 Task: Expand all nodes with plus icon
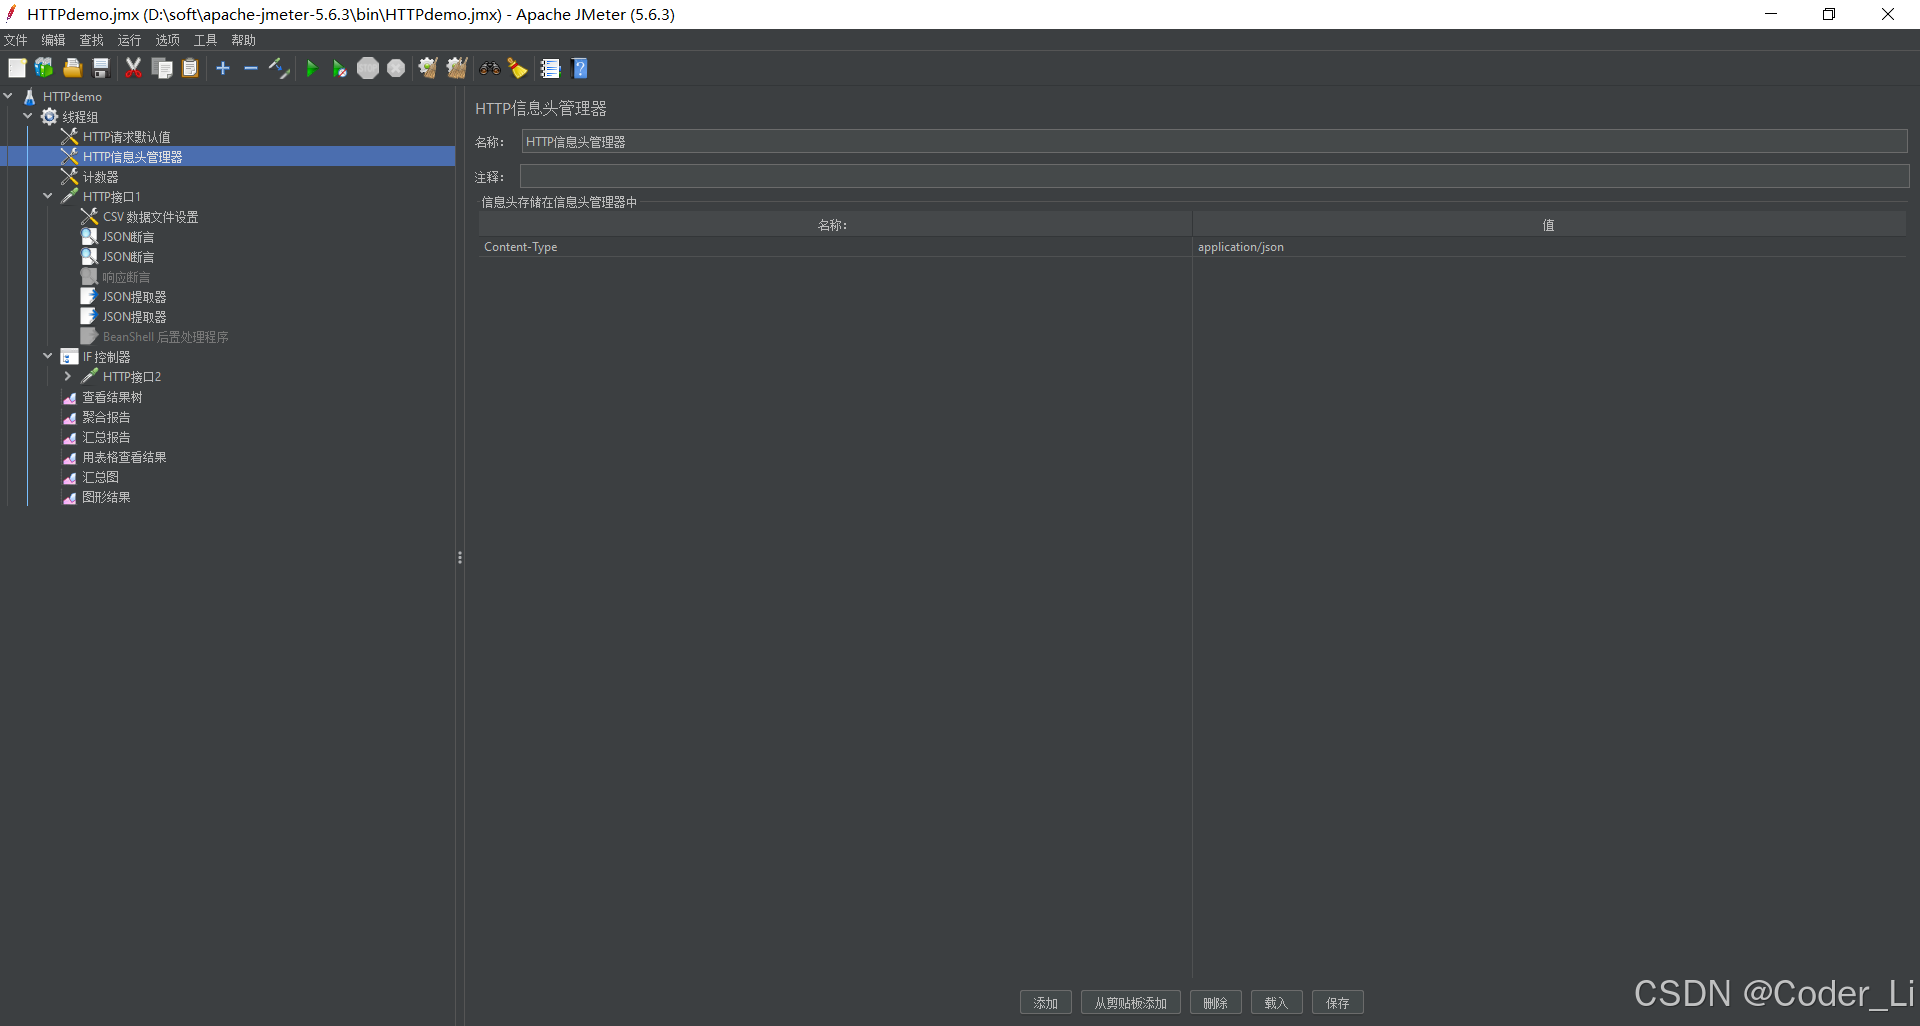(223, 68)
